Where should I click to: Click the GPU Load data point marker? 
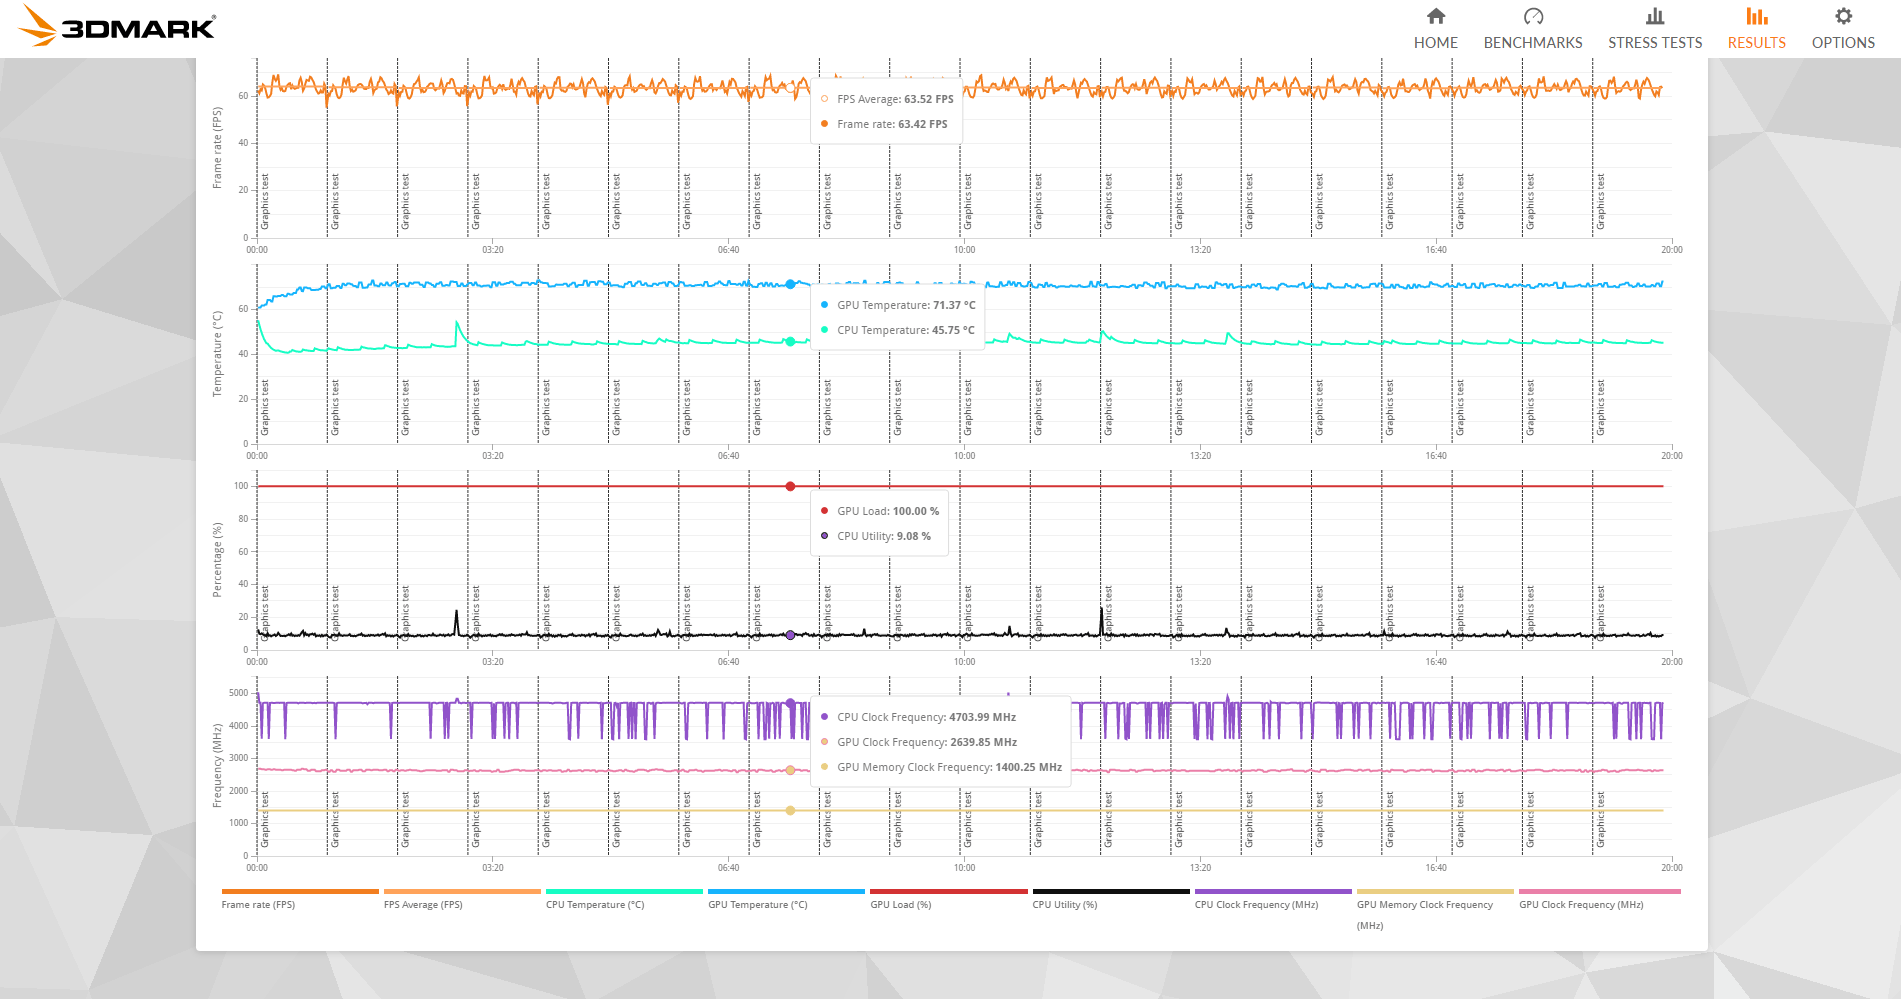[x=790, y=486]
